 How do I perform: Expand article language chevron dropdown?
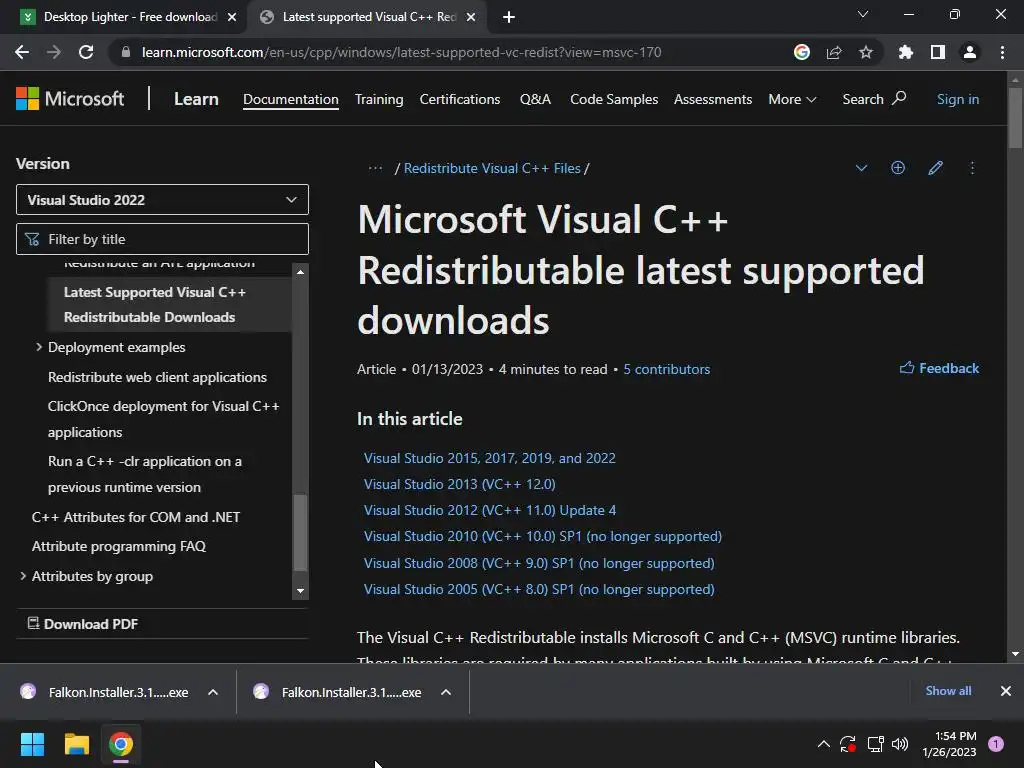pyautogui.click(x=861, y=168)
